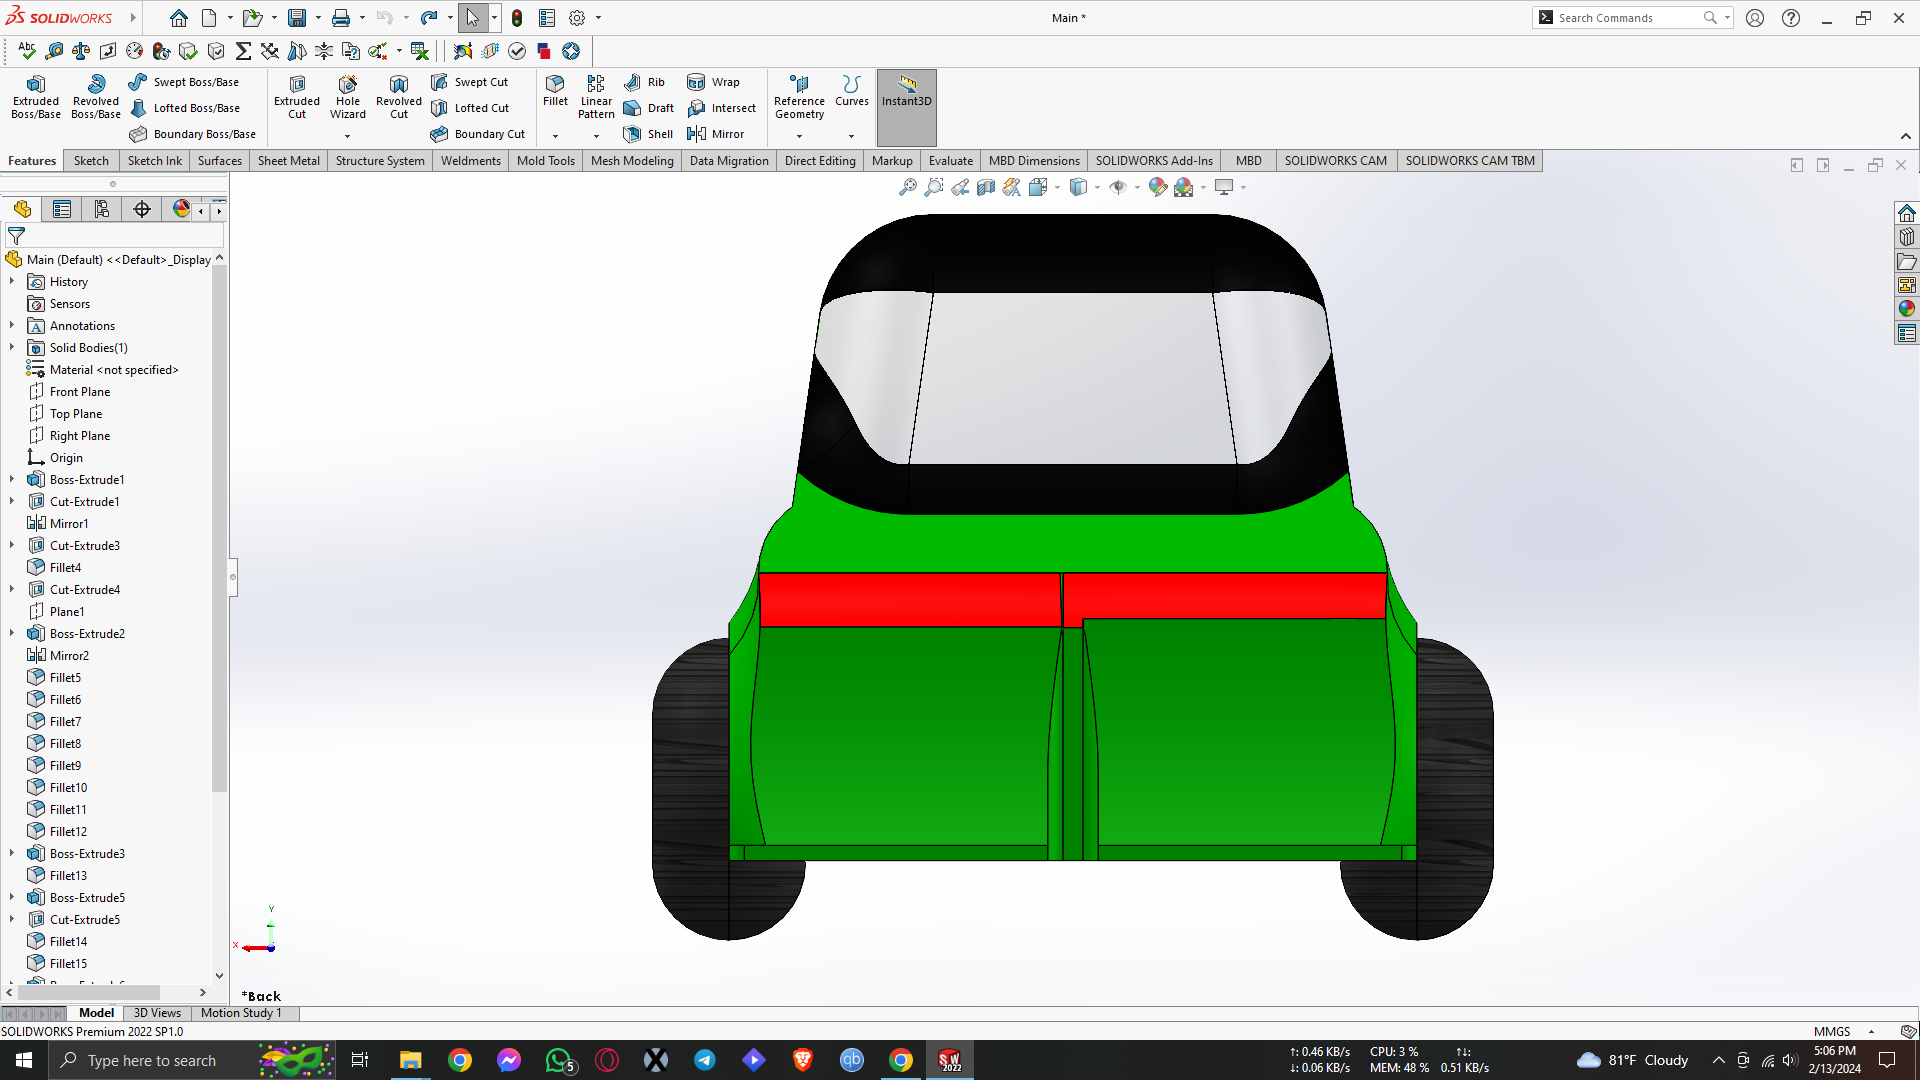The image size is (1920, 1080).
Task: Expand the Boss-Extrude1 feature node
Action: click(x=12, y=480)
